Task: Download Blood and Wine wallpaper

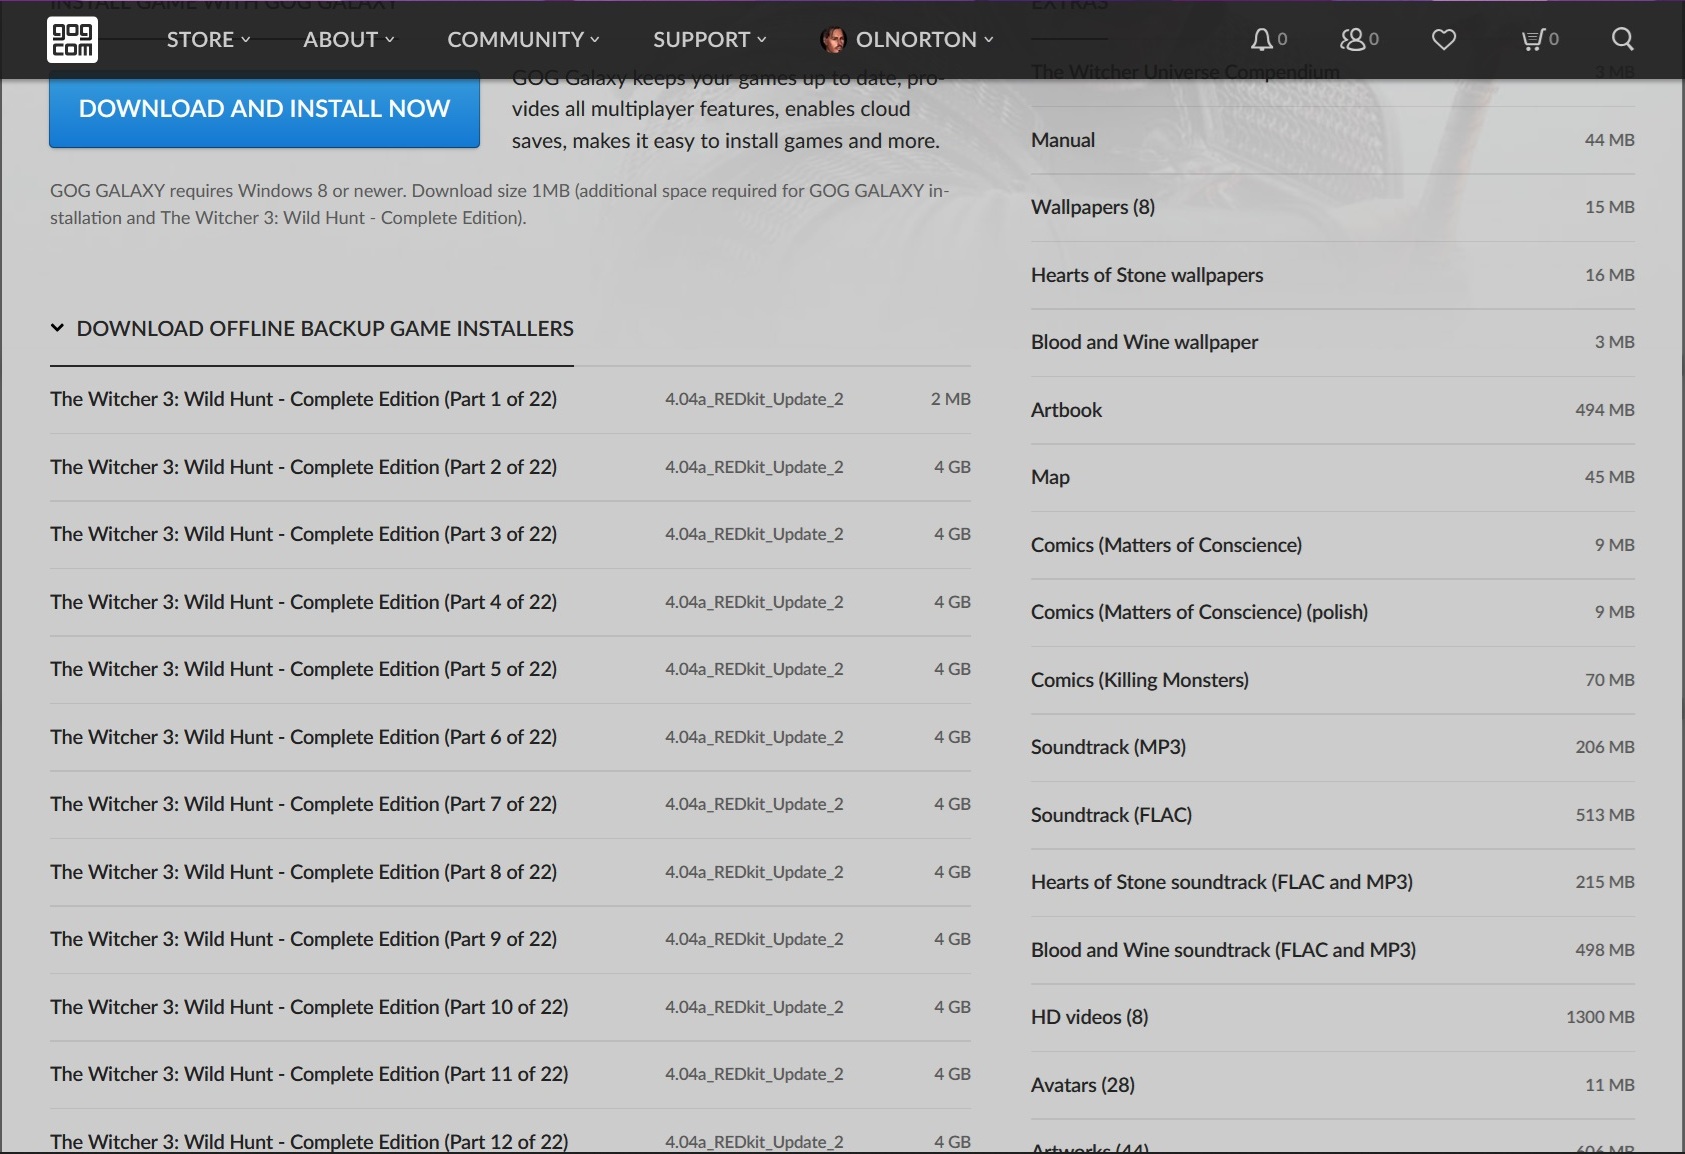Action: pos(1333,342)
